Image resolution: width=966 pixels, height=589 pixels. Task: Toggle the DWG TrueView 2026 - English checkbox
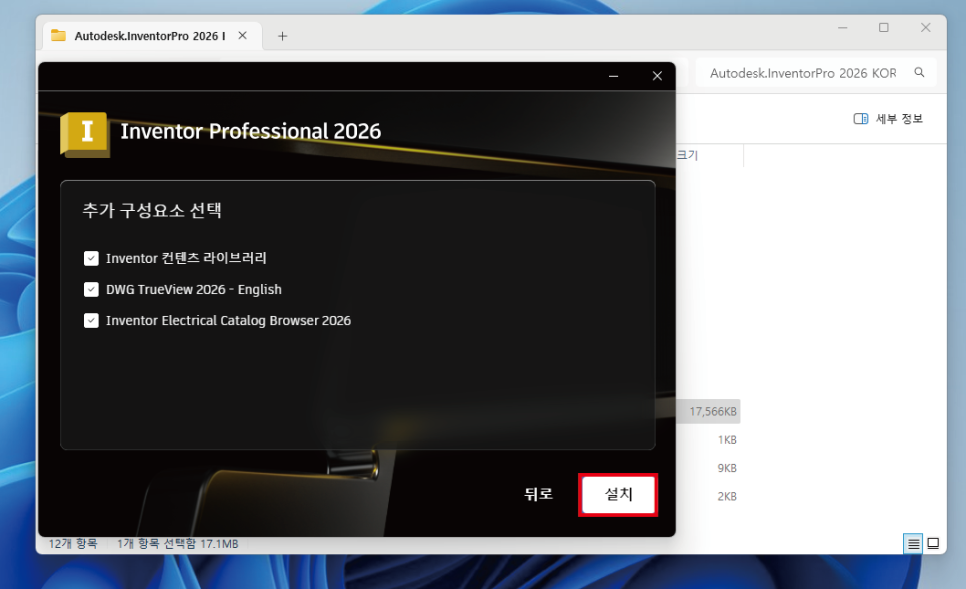click(91, 290)
